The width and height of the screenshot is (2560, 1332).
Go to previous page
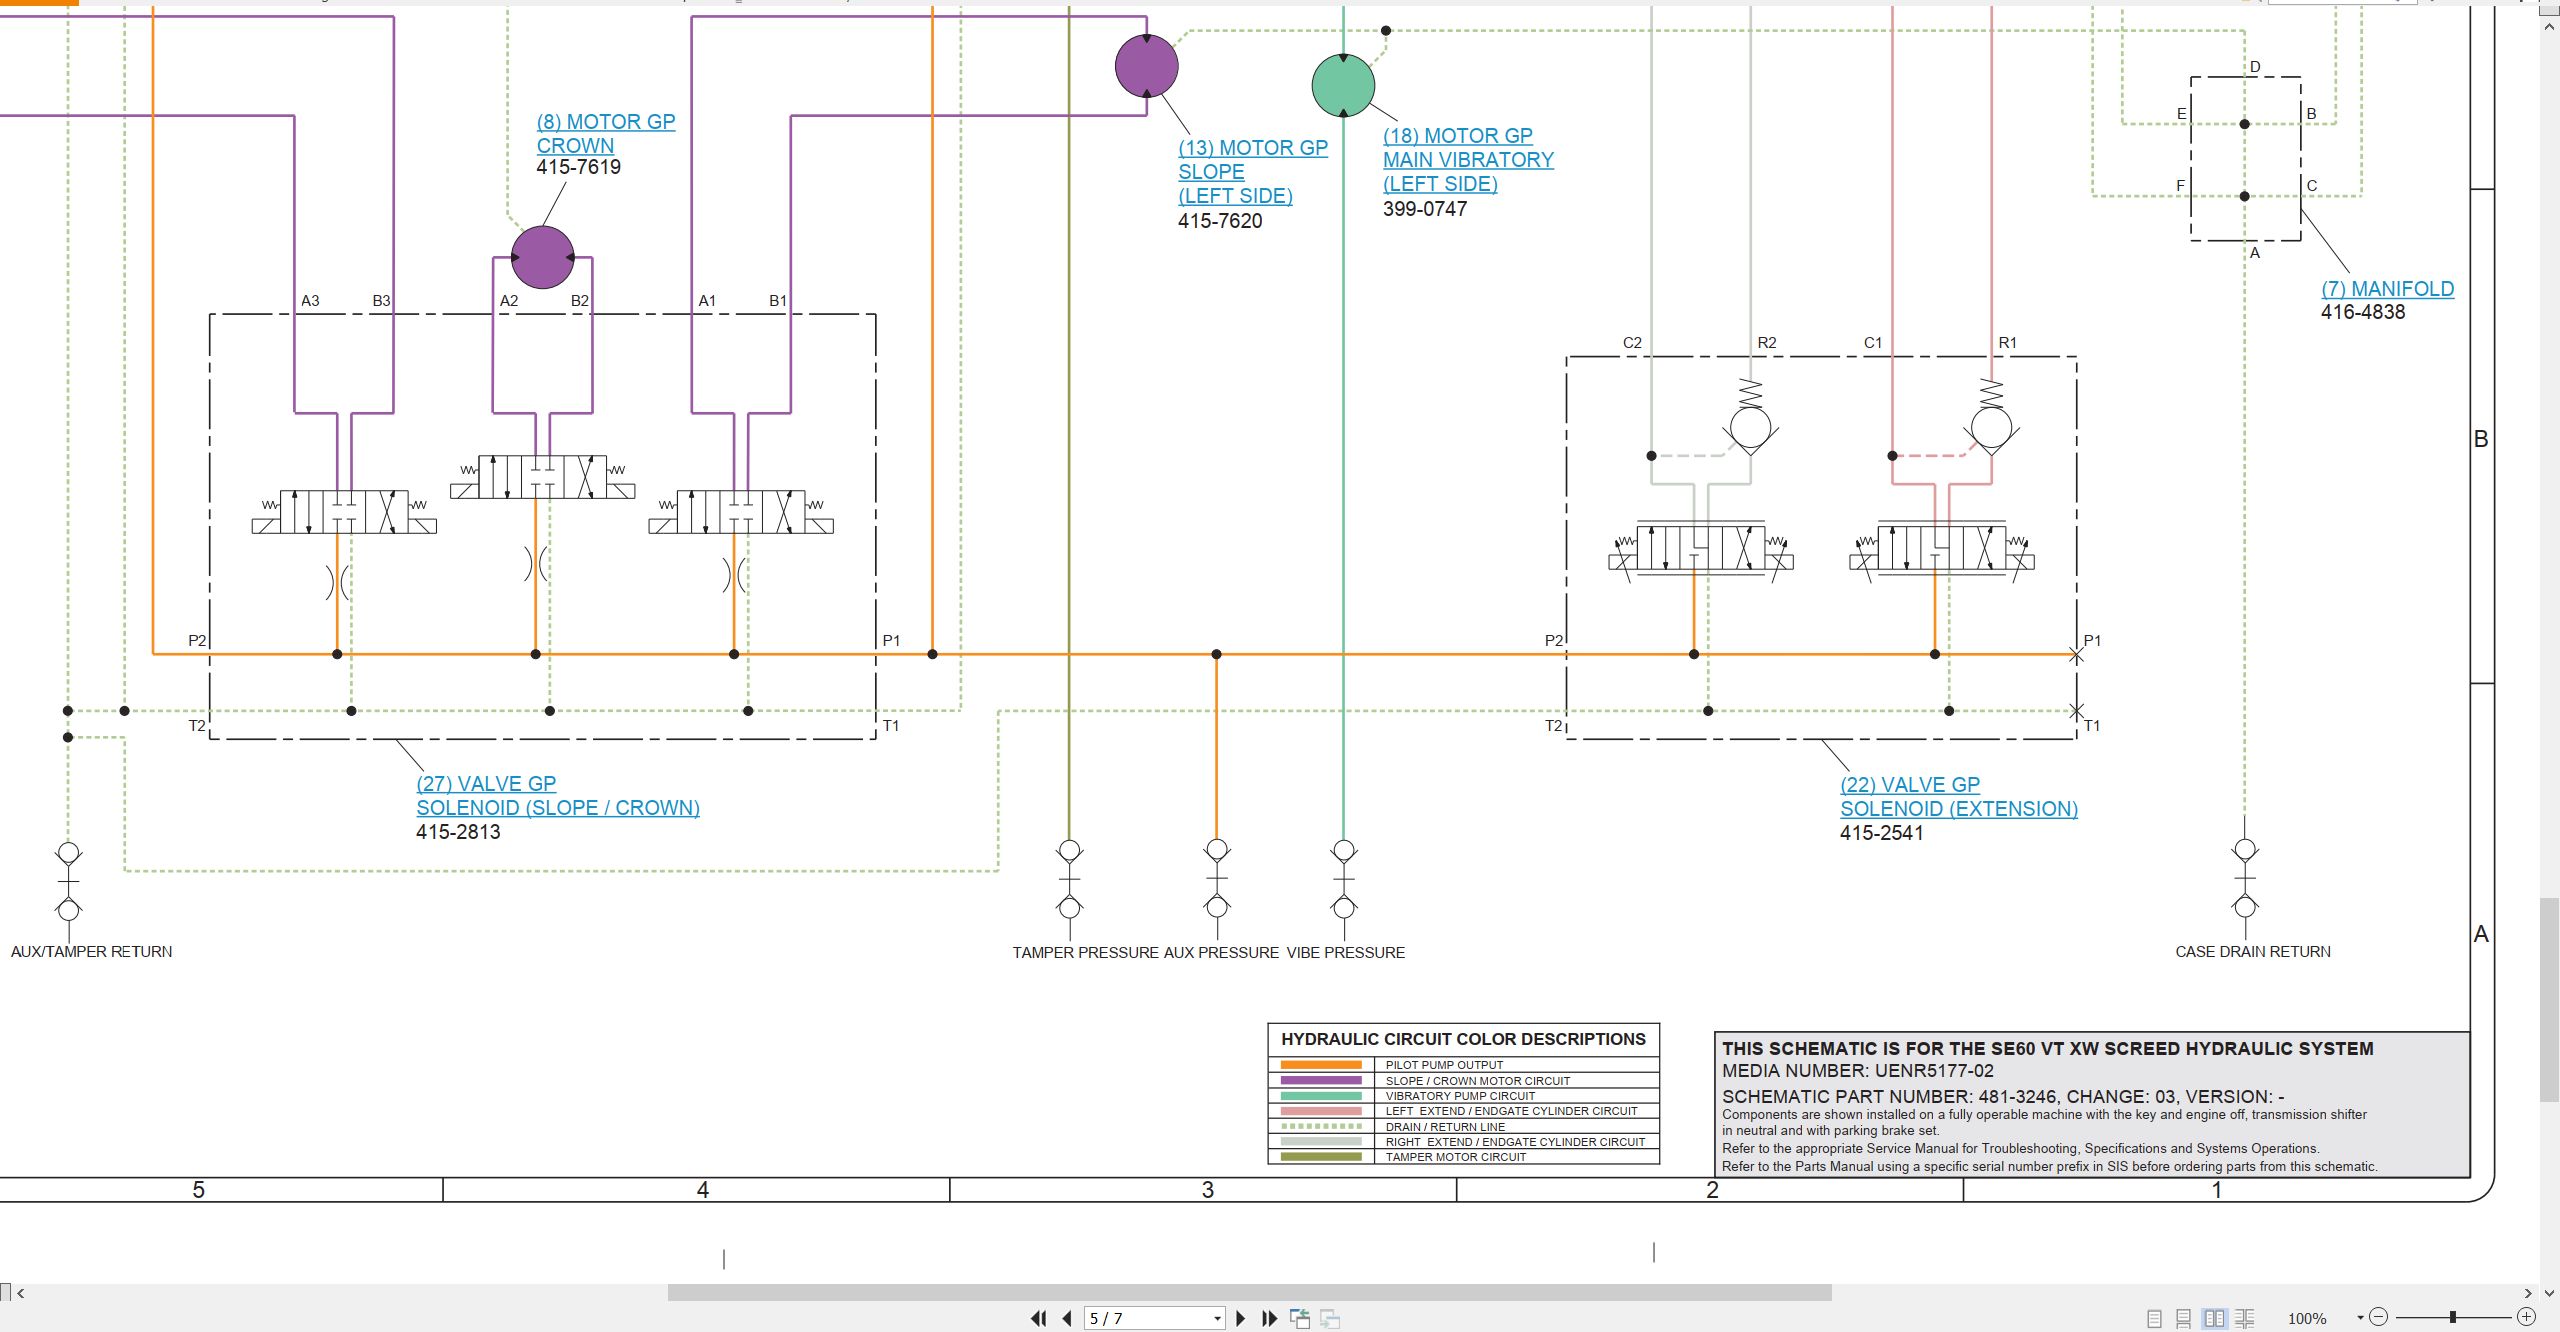tap(1067, 1318)
